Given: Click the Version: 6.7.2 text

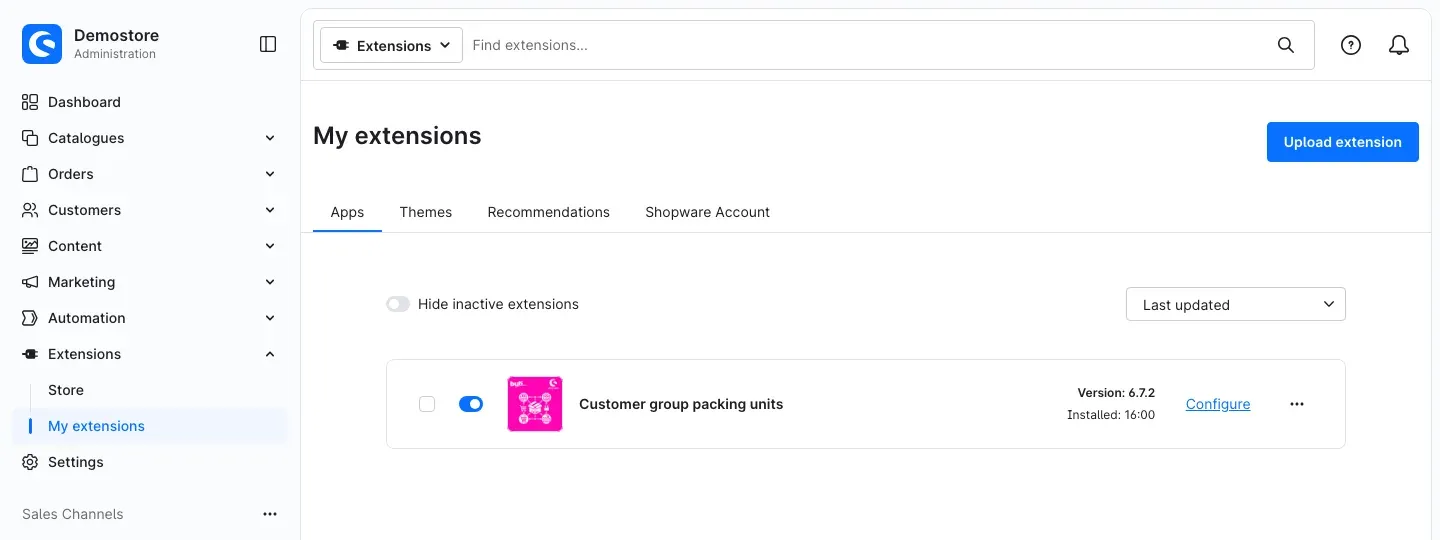Looking at the screenshot, I should click(x=1116, y=393).
